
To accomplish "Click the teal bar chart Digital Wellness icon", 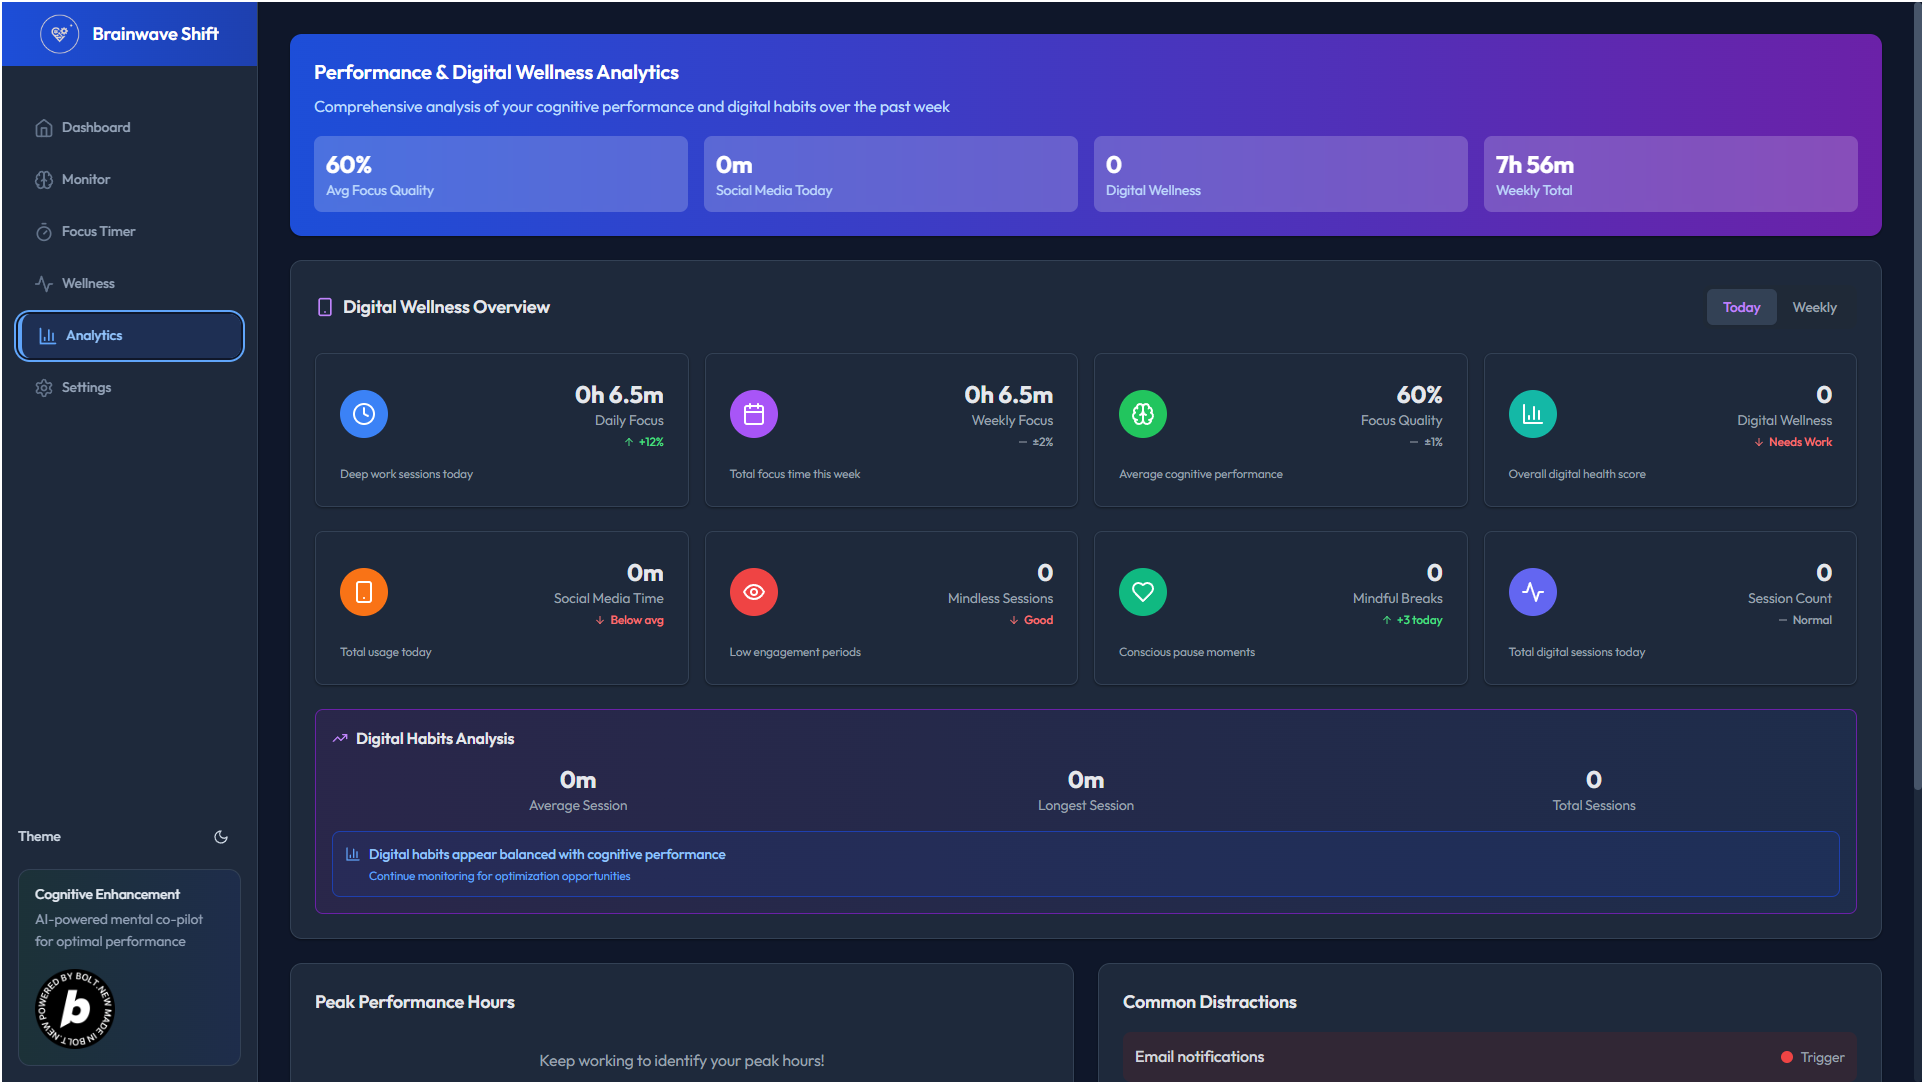I will tap(1532, 414).
